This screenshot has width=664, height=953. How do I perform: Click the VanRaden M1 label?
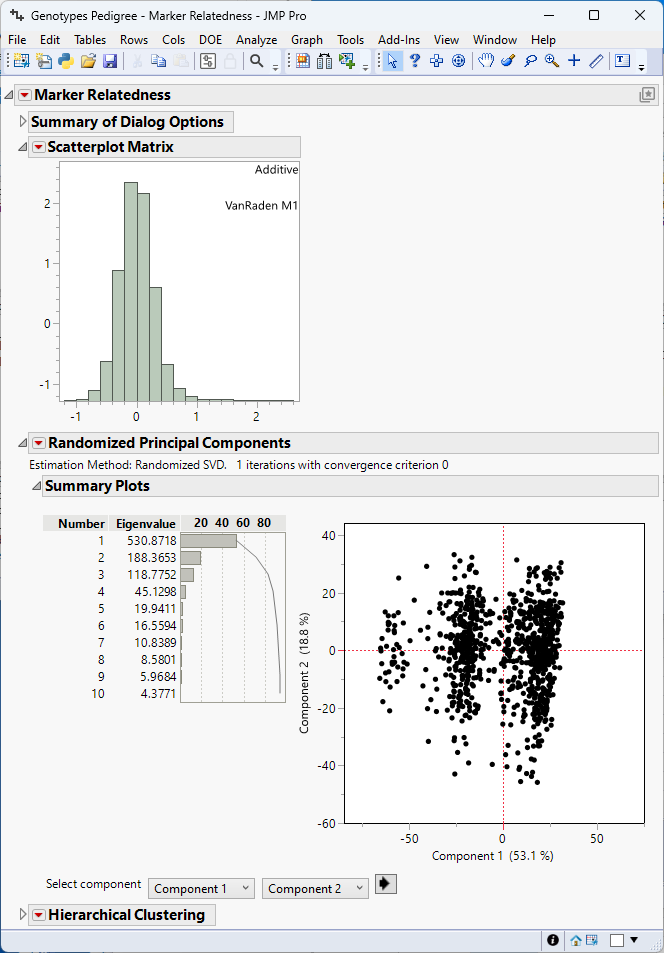pyautogui.click(x=261, y=205)
